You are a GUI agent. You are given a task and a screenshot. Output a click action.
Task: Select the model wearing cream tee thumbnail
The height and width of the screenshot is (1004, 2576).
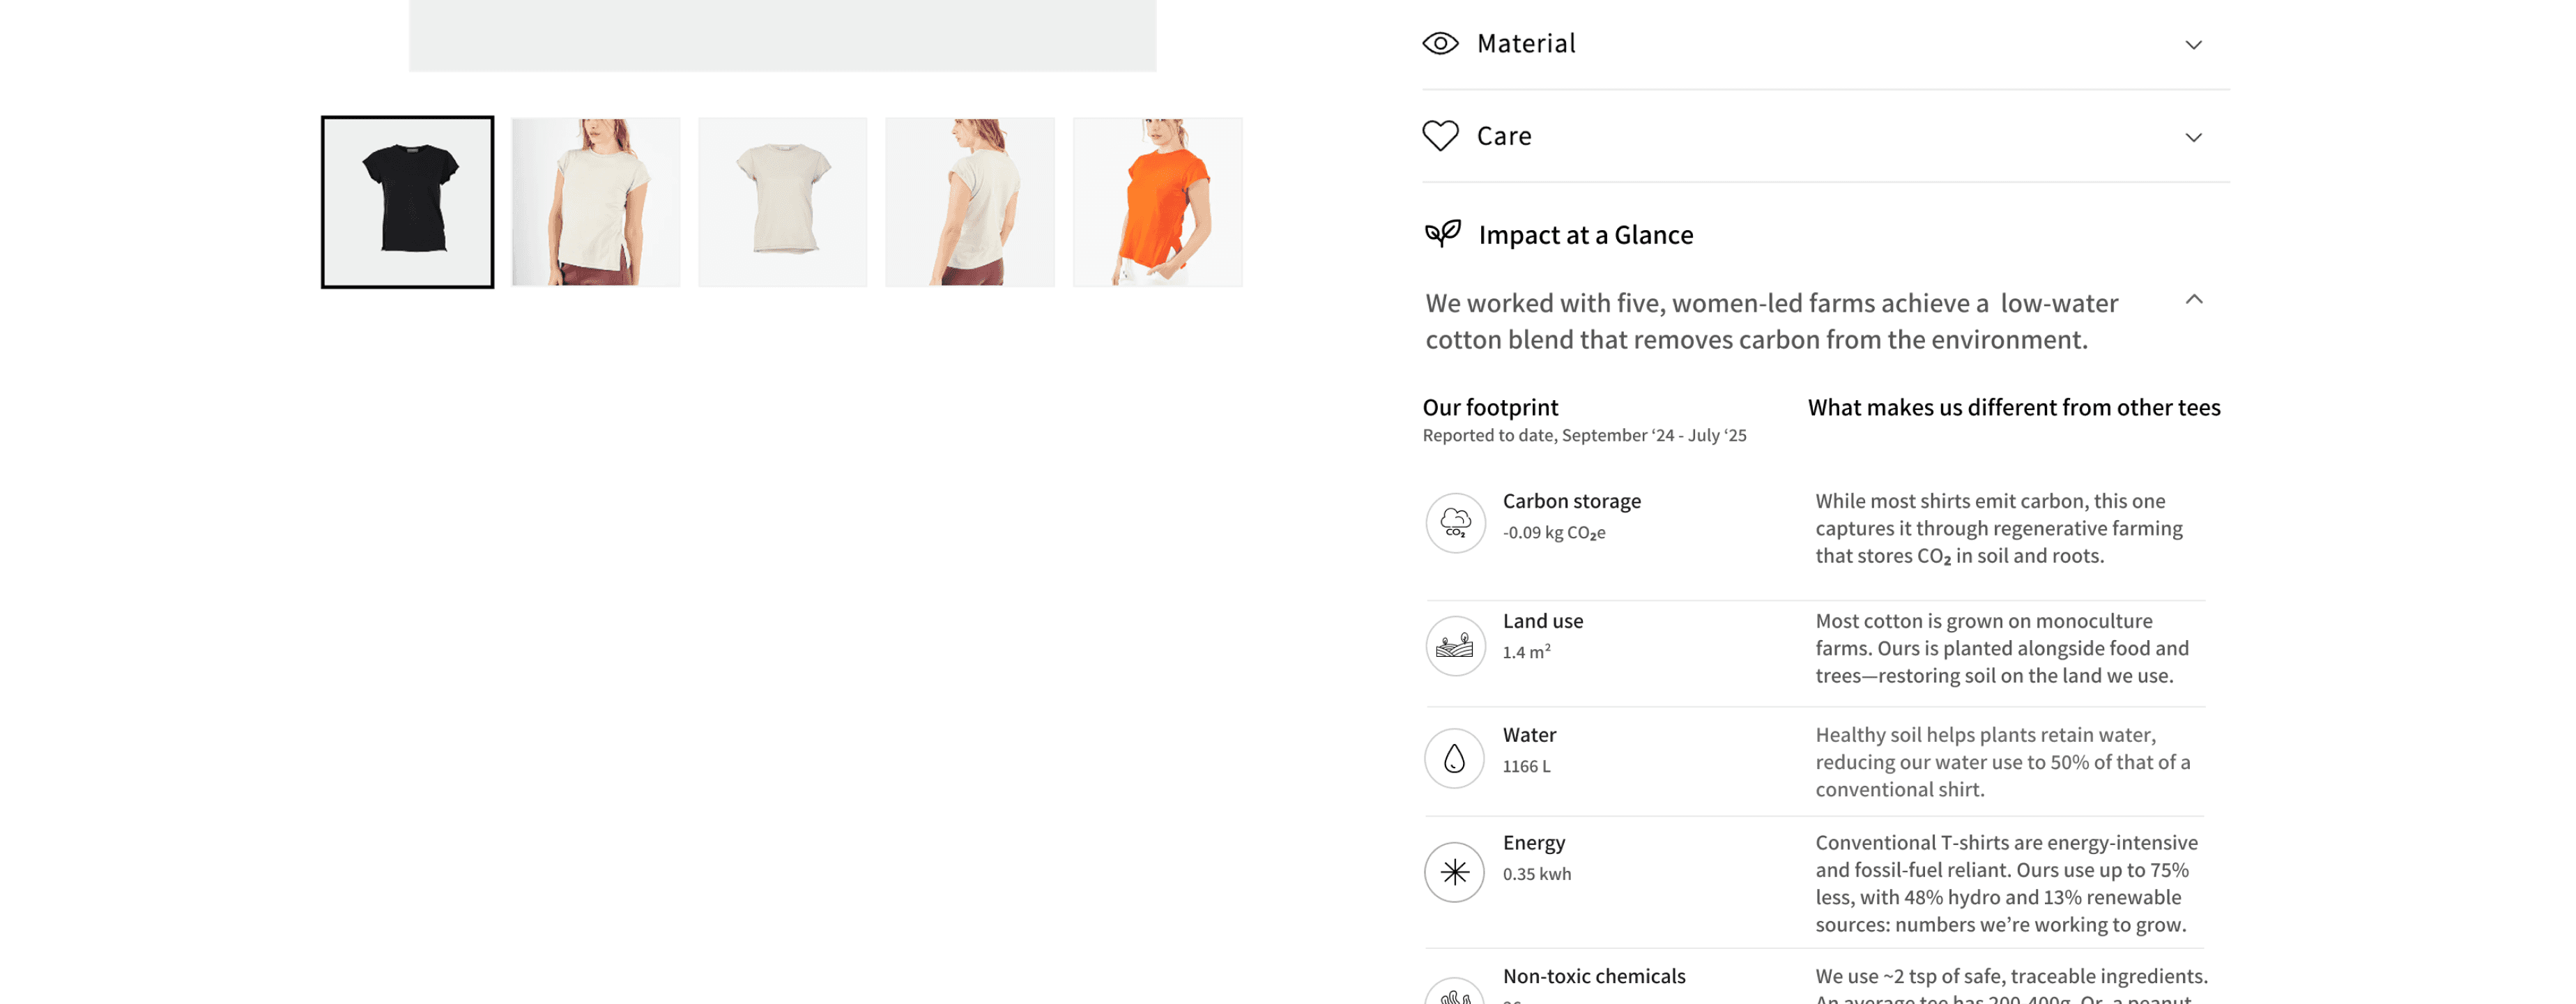[595, 202]
